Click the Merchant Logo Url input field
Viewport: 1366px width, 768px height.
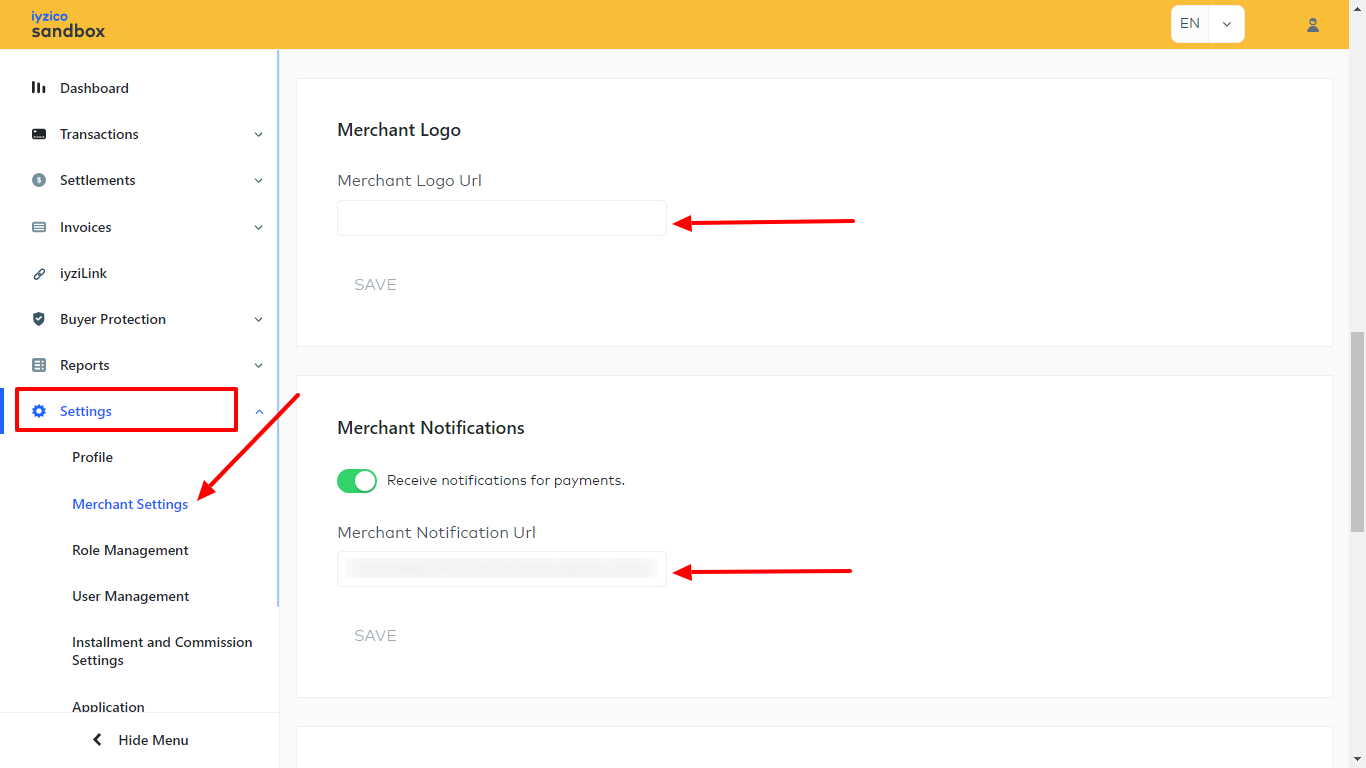point(501,218)
